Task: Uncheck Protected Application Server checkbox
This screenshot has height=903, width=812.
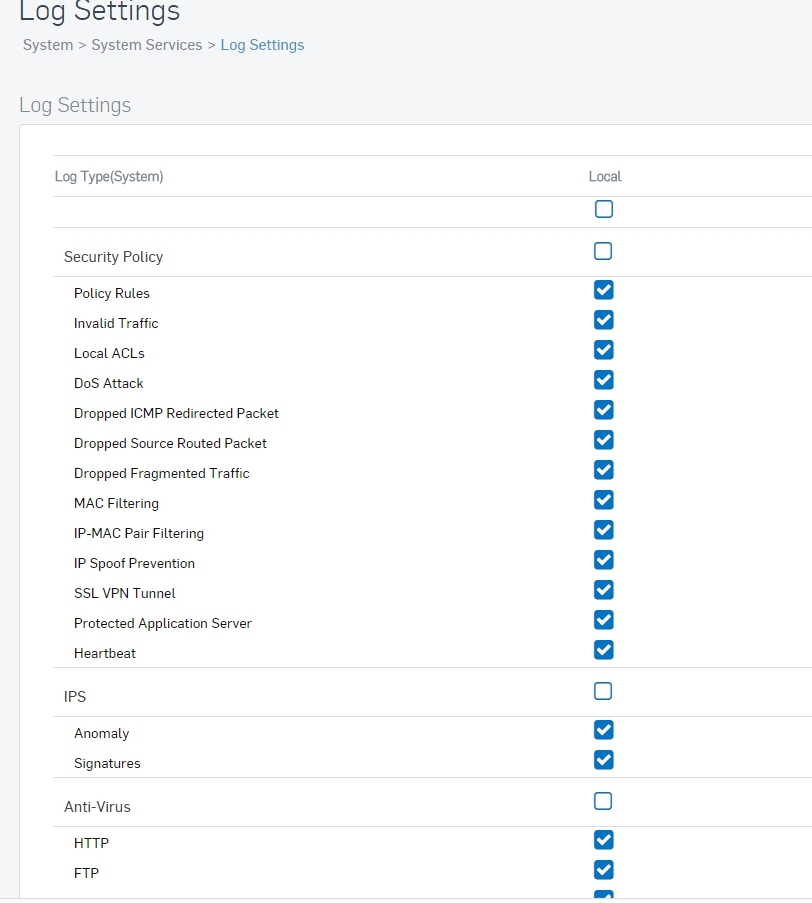Action: (604, 619)
